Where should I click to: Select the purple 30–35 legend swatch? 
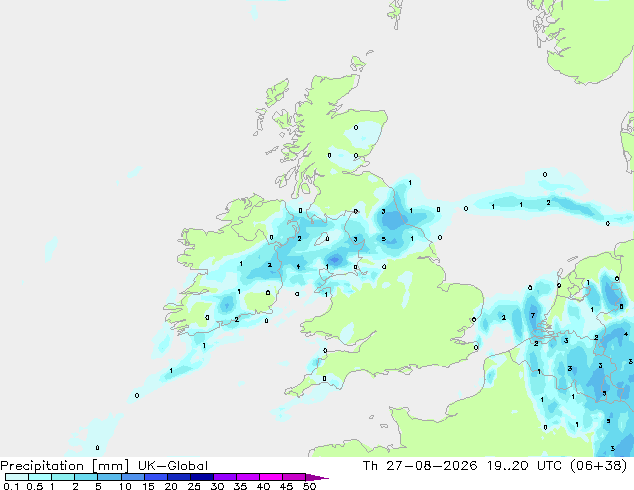click(225, 477)
